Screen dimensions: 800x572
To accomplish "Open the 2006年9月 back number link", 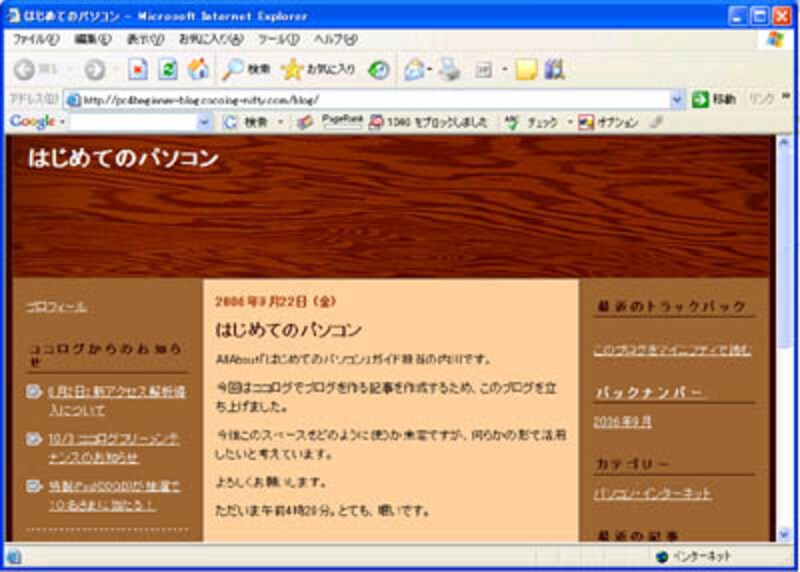I will point(622,421).
